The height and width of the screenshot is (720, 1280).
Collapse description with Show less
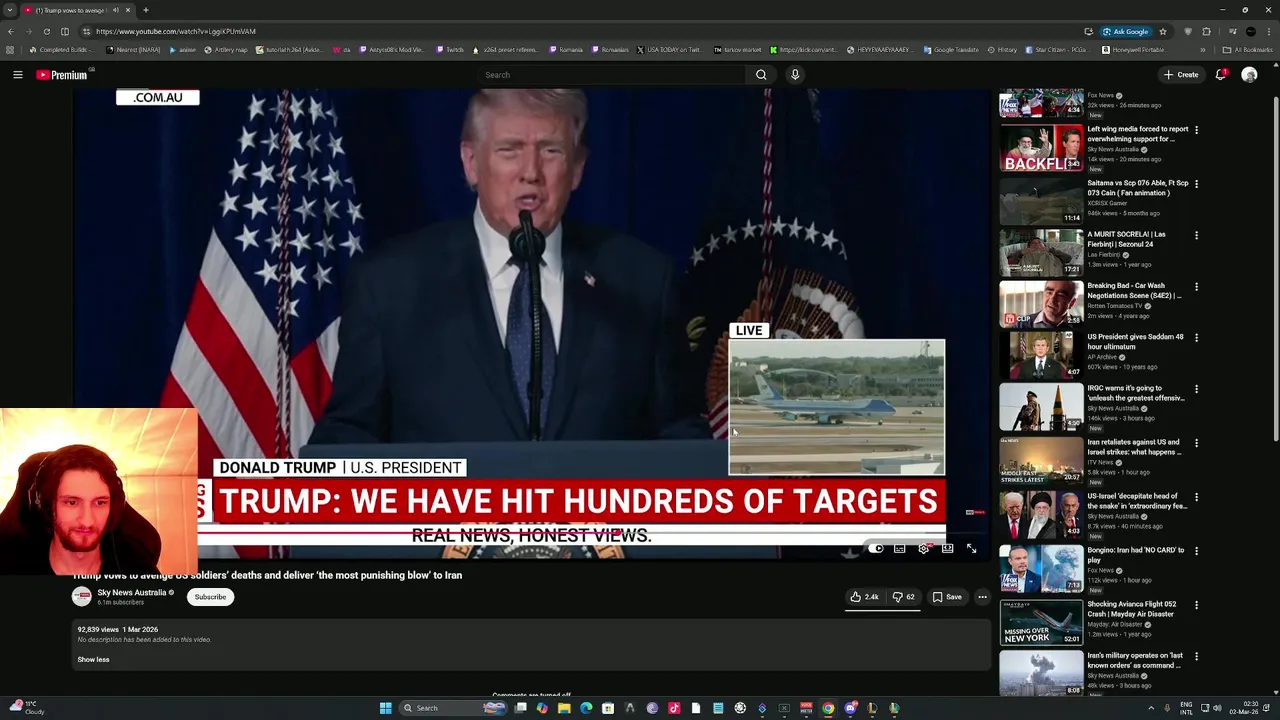(x=93, y=660)
